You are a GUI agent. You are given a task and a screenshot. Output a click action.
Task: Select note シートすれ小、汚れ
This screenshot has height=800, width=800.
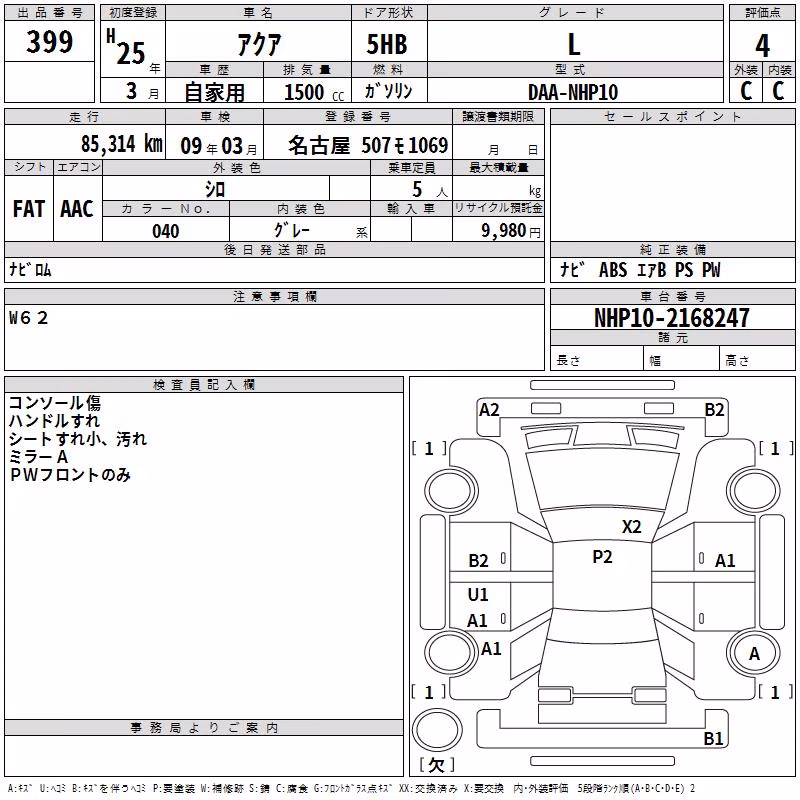(x=78, y=439)
